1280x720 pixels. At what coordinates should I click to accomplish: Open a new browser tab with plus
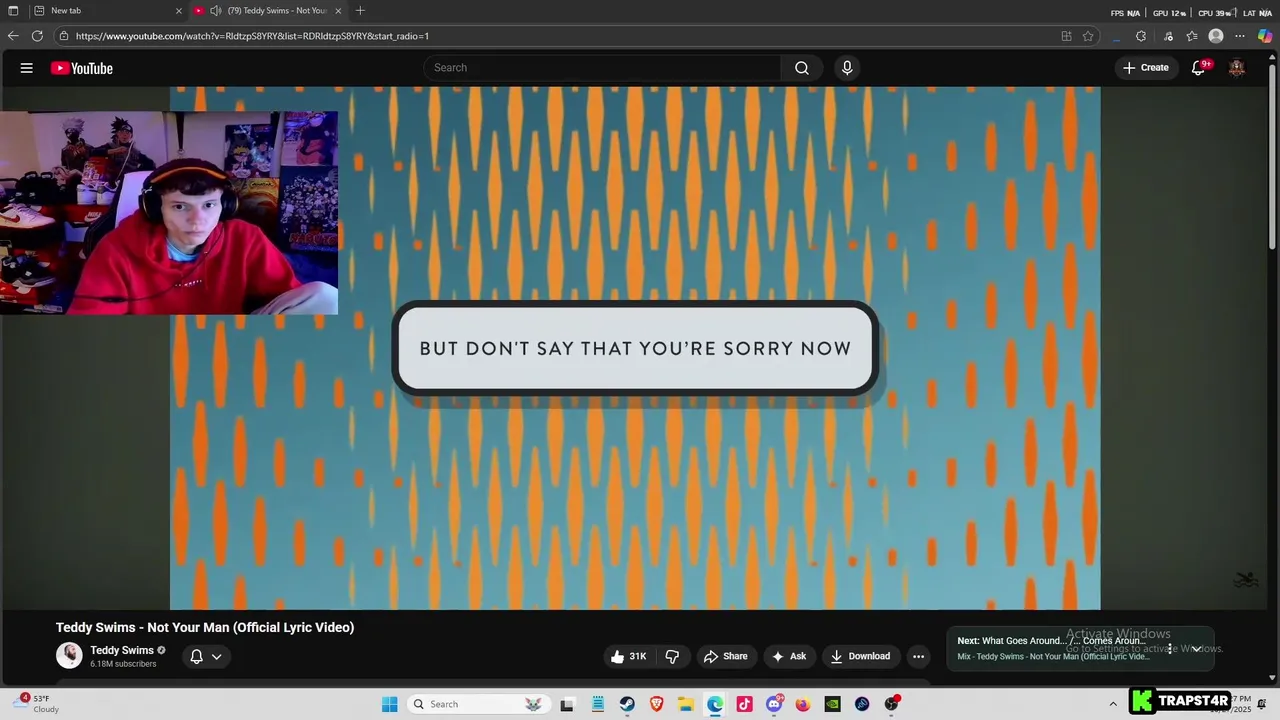point(360,10)
